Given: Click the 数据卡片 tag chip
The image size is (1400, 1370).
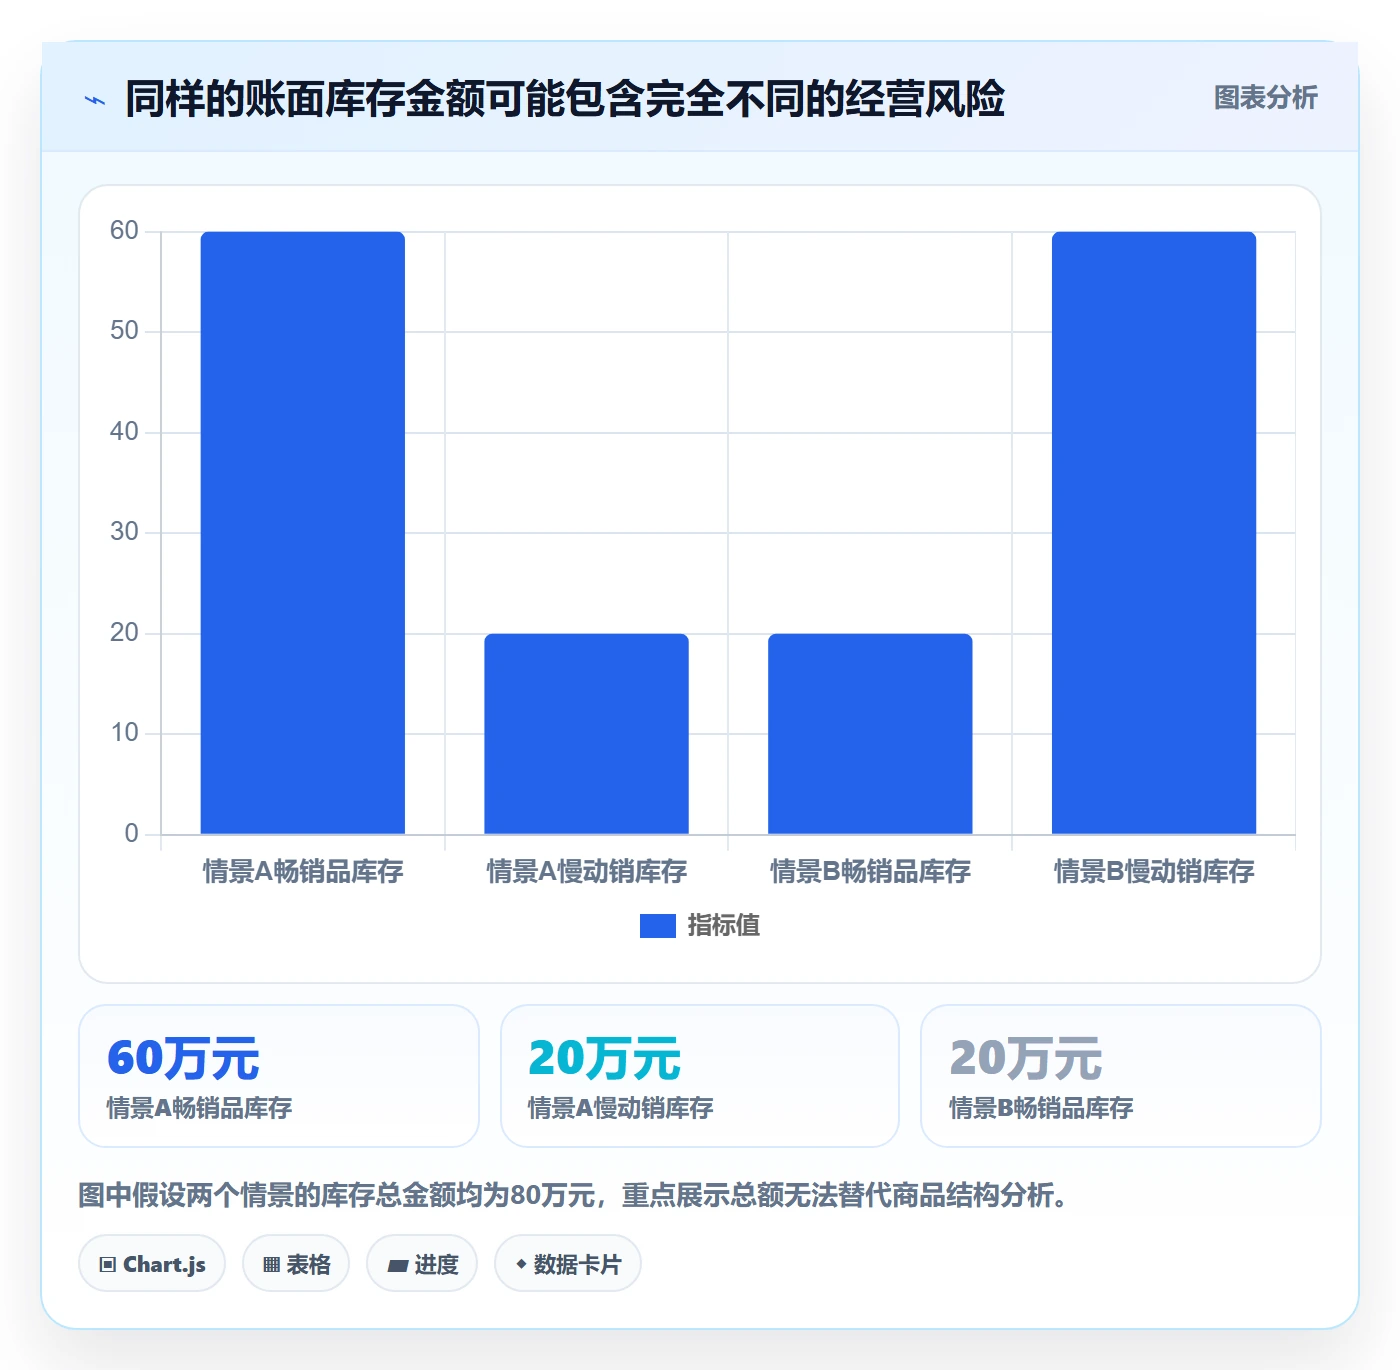Looking at the screenshot, I should pyautogui.click(x=568, y=1264).
